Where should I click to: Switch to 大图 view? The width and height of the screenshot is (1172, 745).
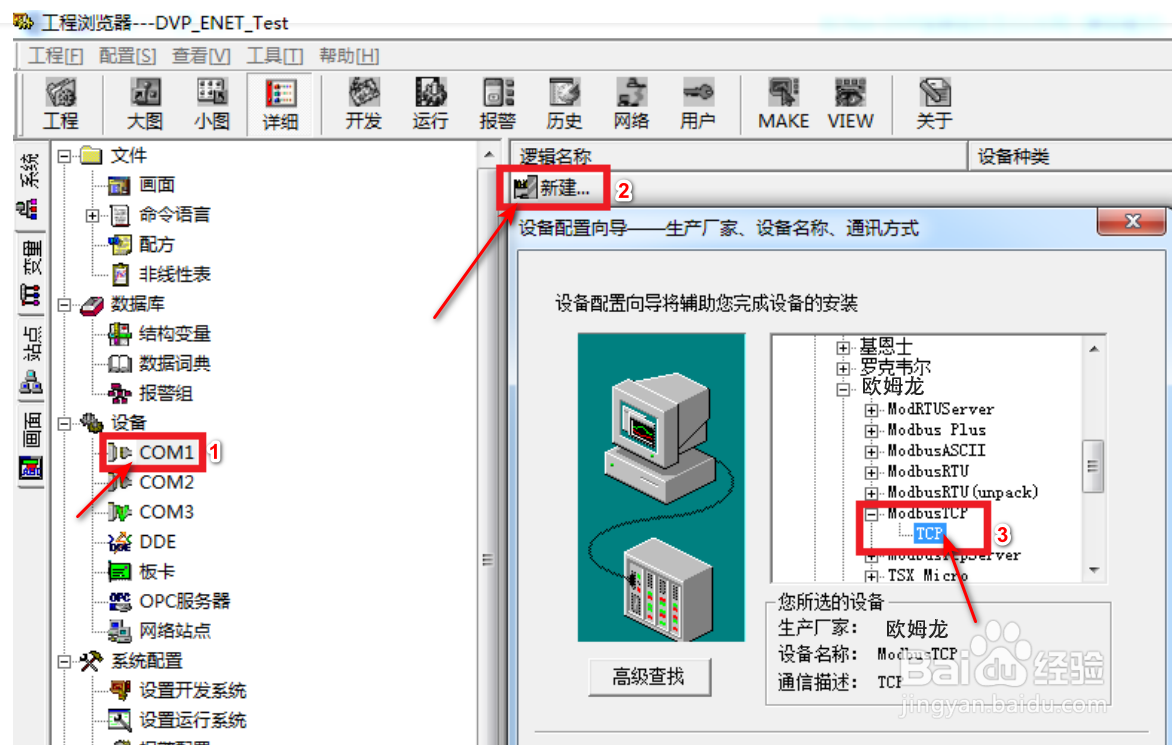[x=145, y=104]
